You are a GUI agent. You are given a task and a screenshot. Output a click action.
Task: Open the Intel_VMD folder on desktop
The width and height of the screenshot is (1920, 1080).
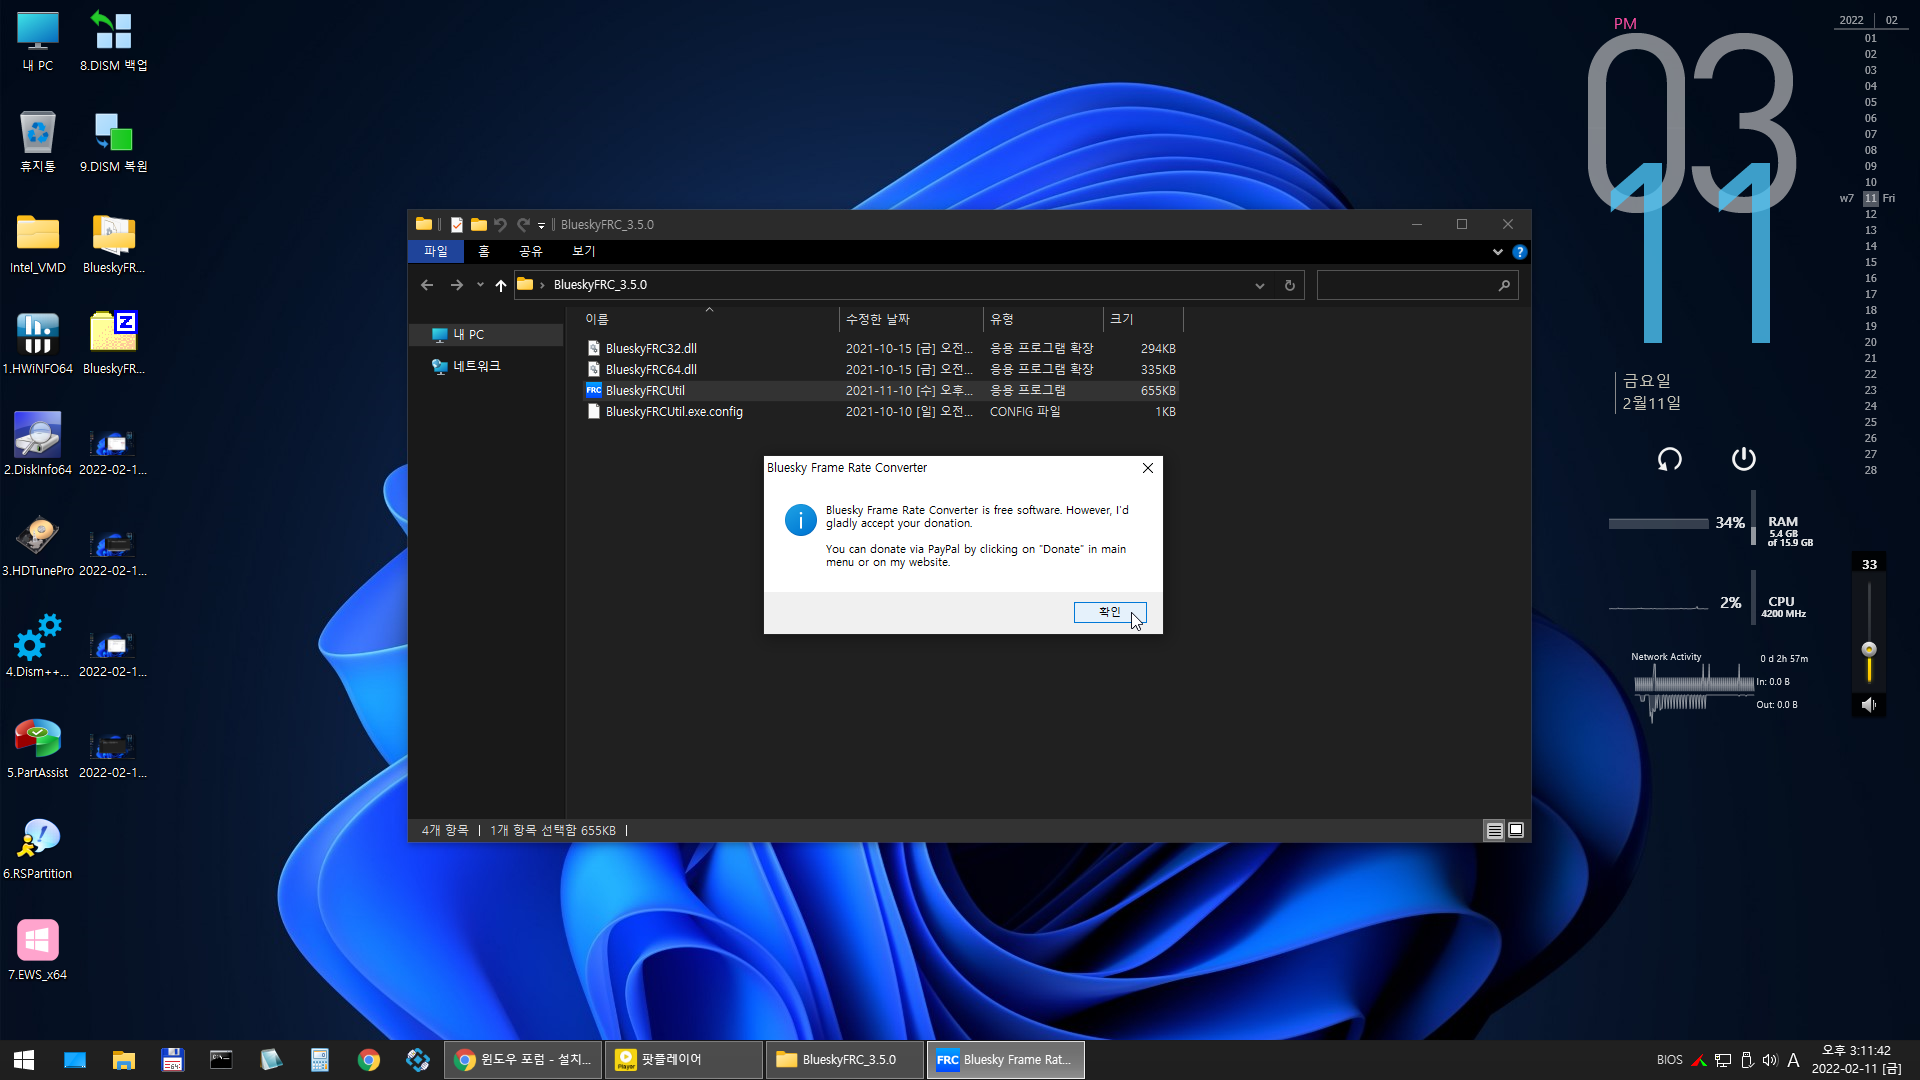[x=38, y=244]
